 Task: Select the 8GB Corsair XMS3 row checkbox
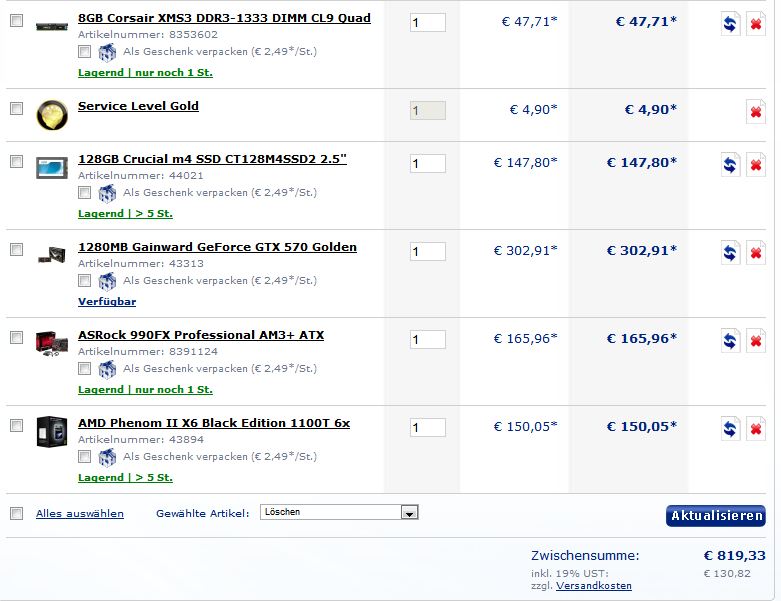(x=16, y=20)
